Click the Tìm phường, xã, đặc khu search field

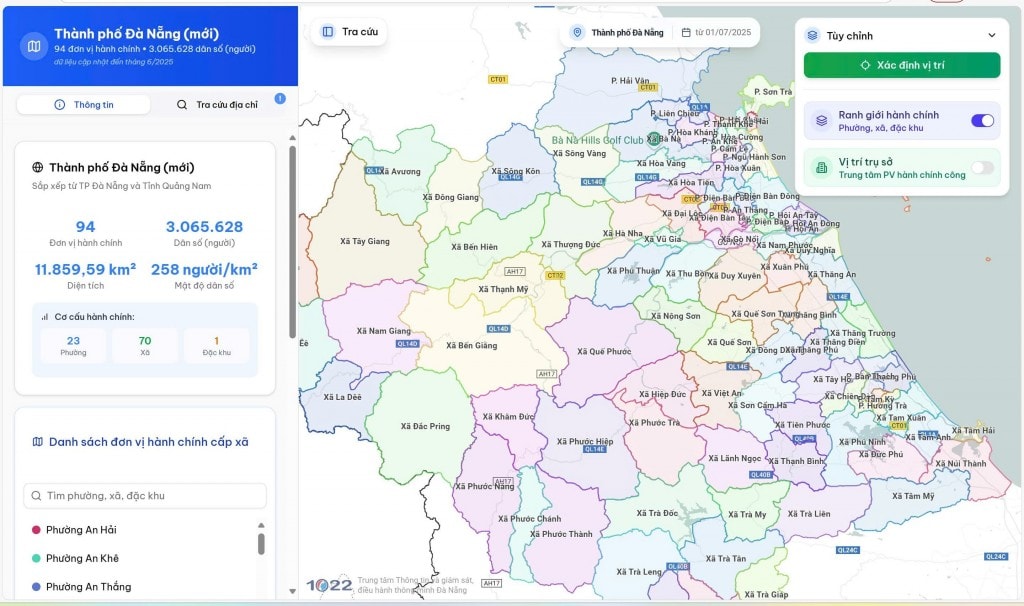point(145,496)
